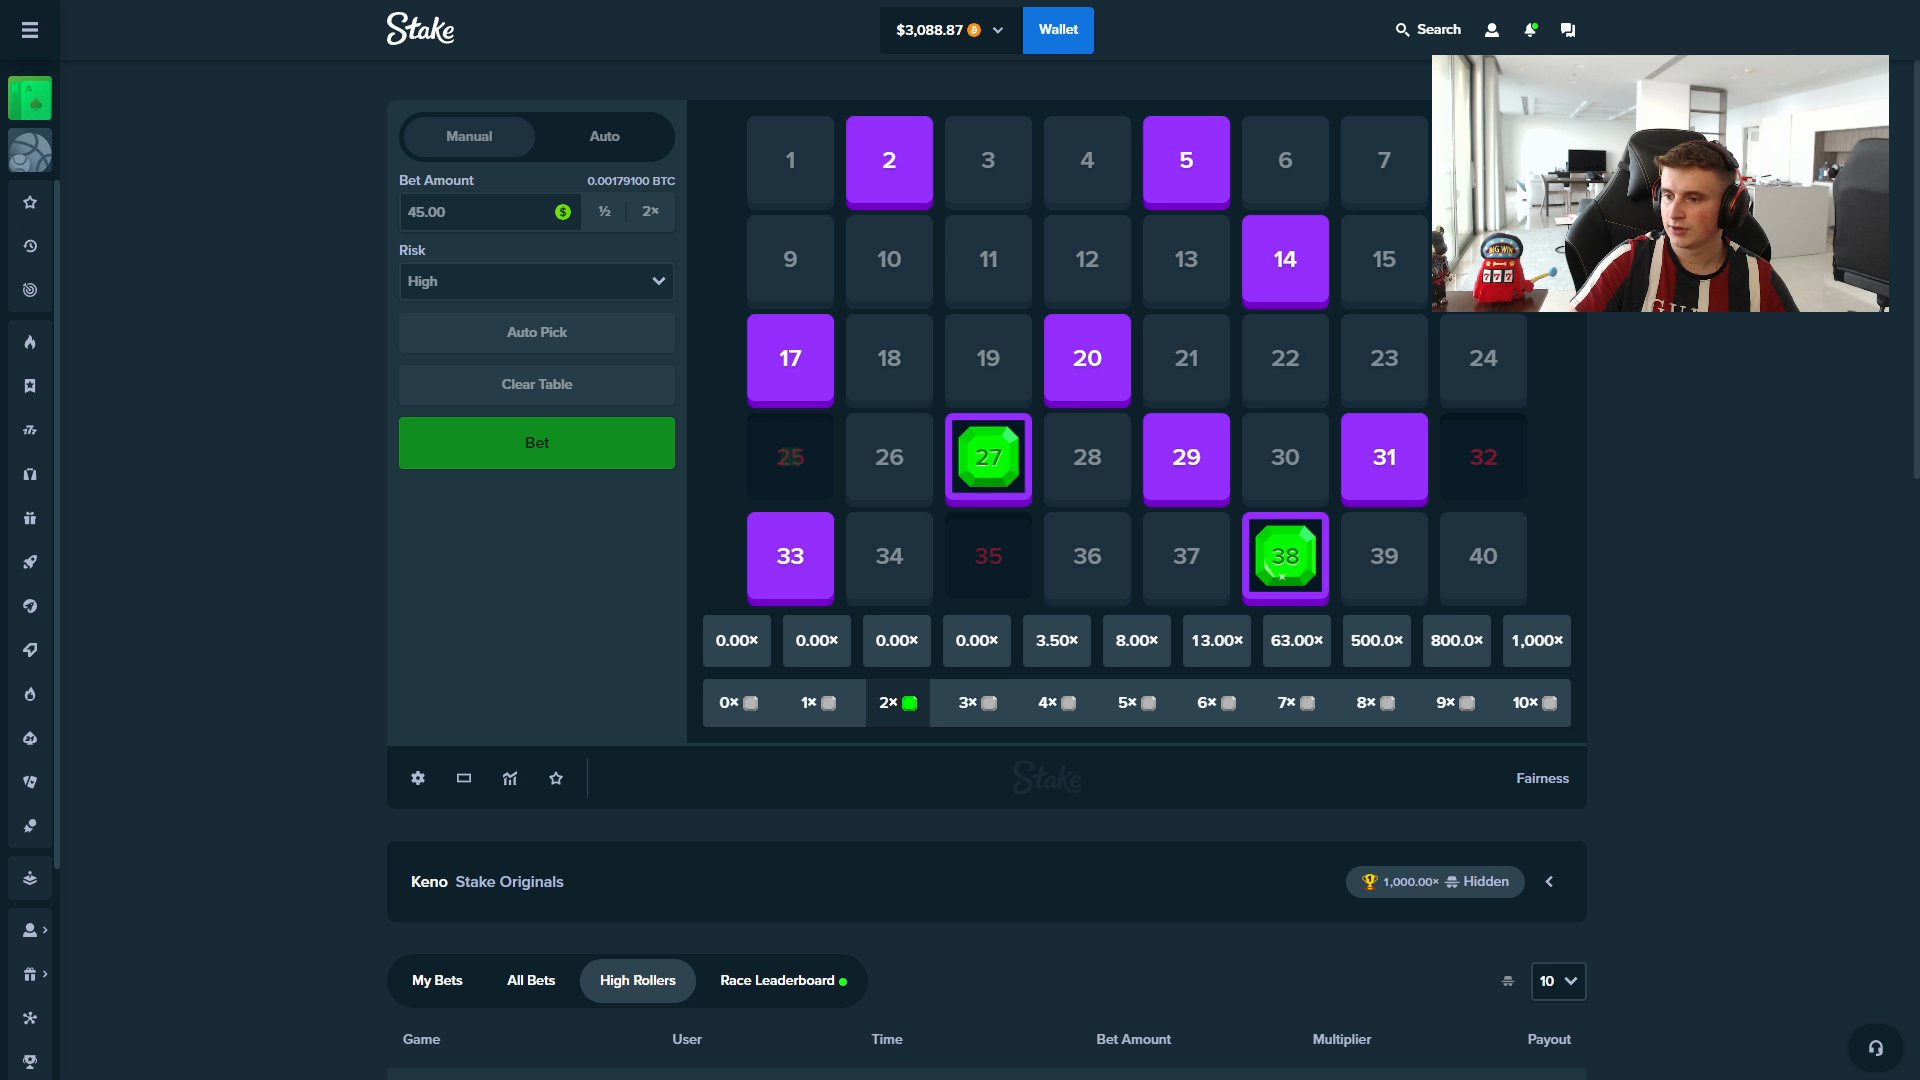Open Favourites star icon in sidebar

click(x=30, y=202)
